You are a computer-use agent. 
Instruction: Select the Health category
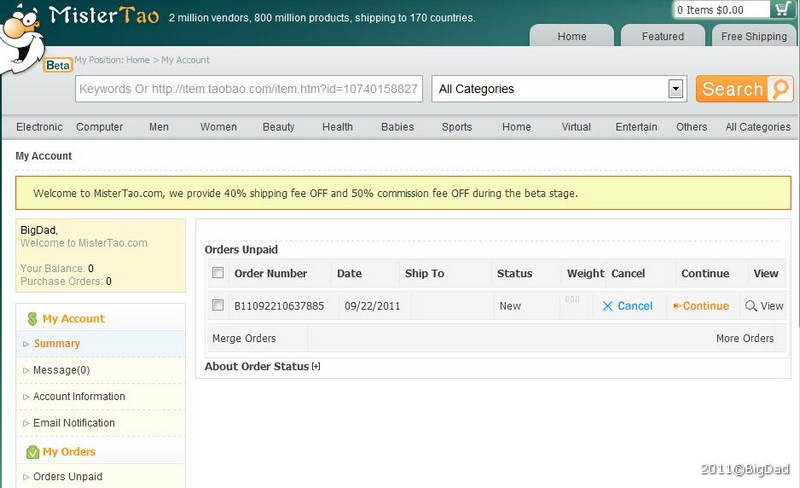337,127
